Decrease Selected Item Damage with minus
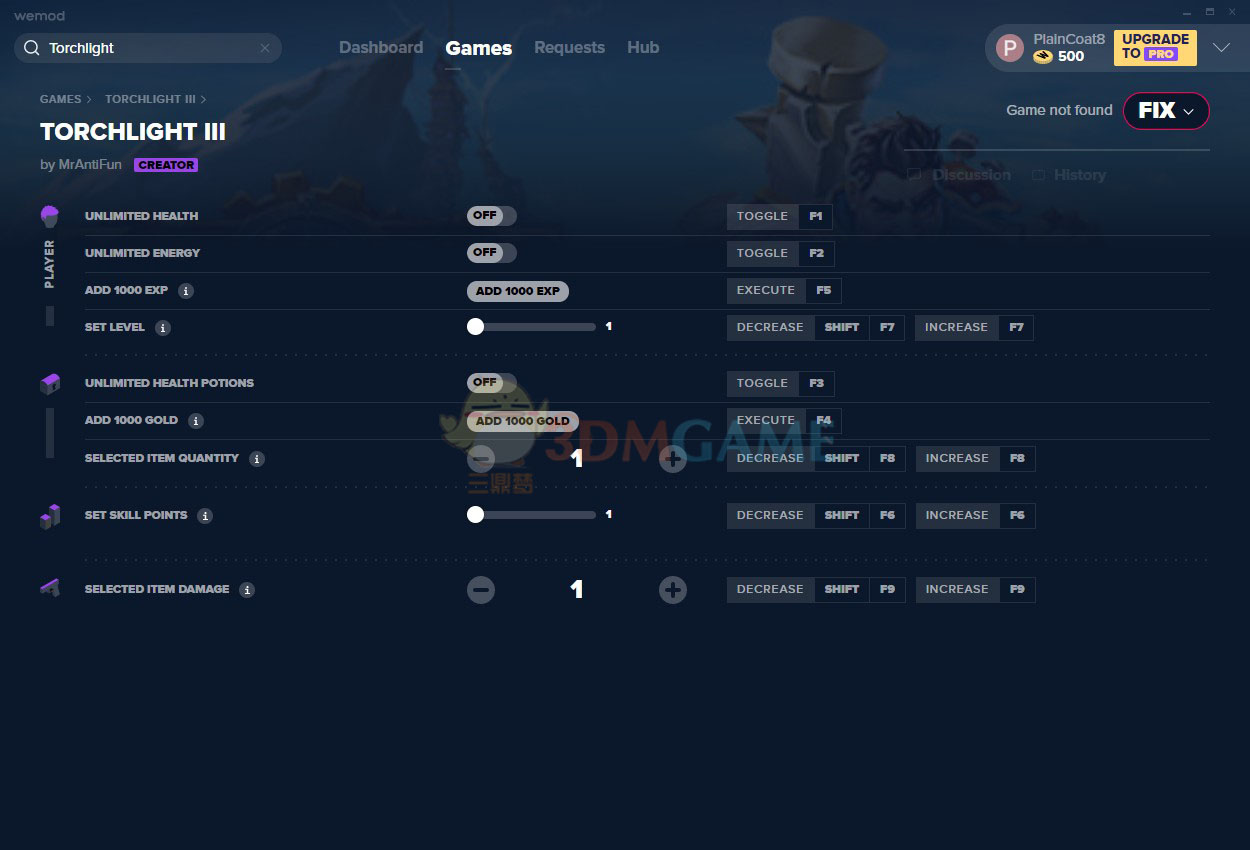 [x=481, y=590]
